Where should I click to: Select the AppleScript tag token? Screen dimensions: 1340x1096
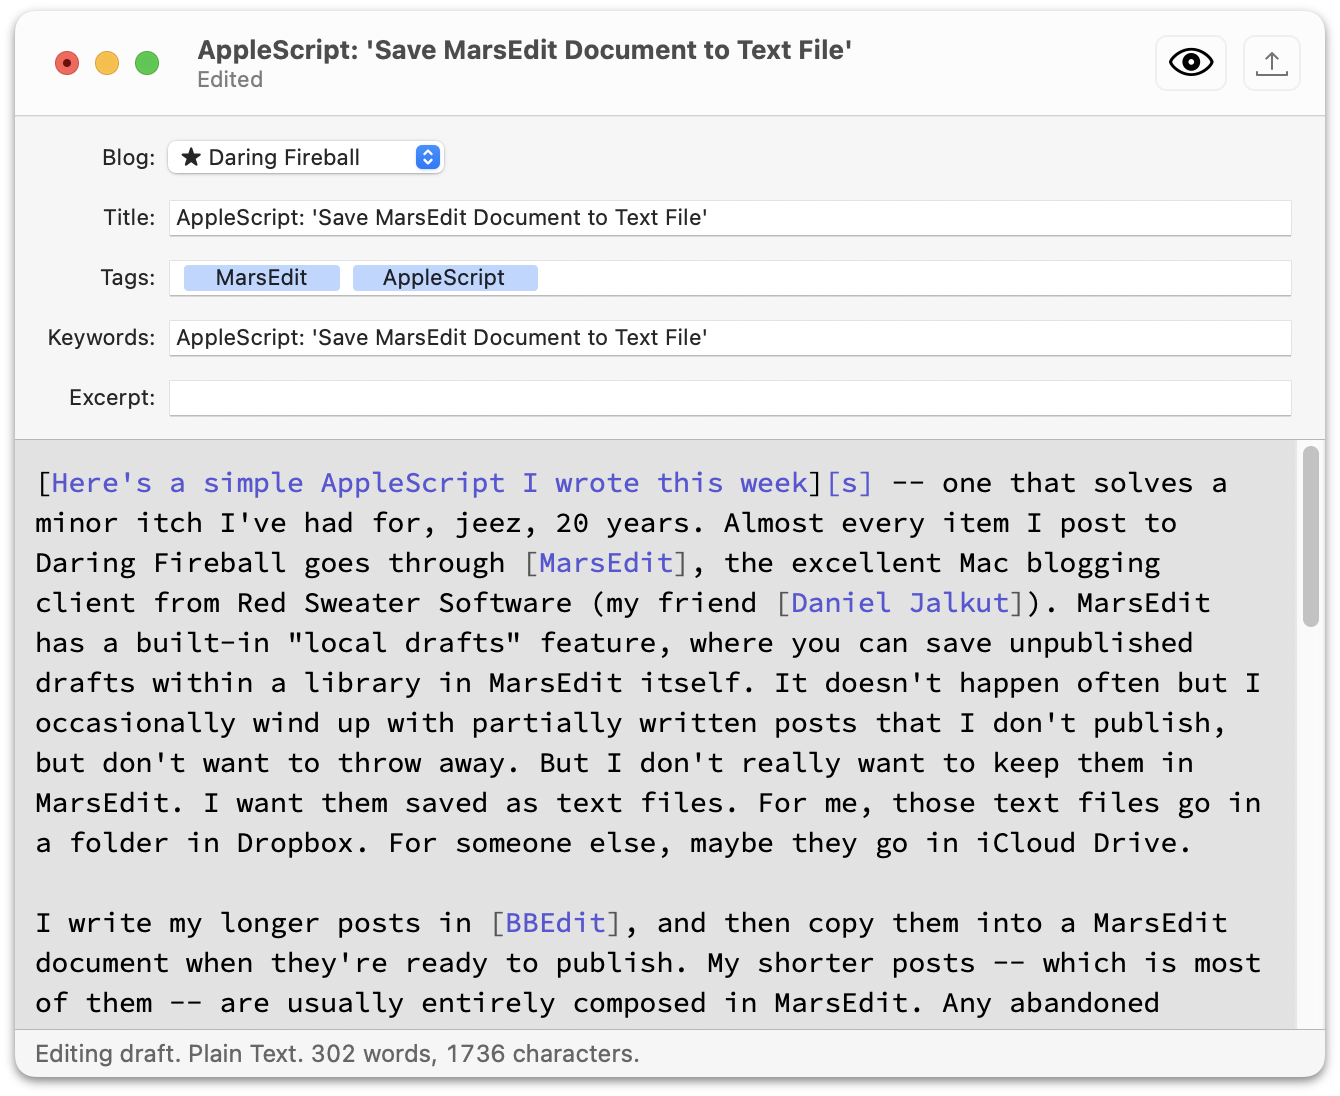[444, 278]
